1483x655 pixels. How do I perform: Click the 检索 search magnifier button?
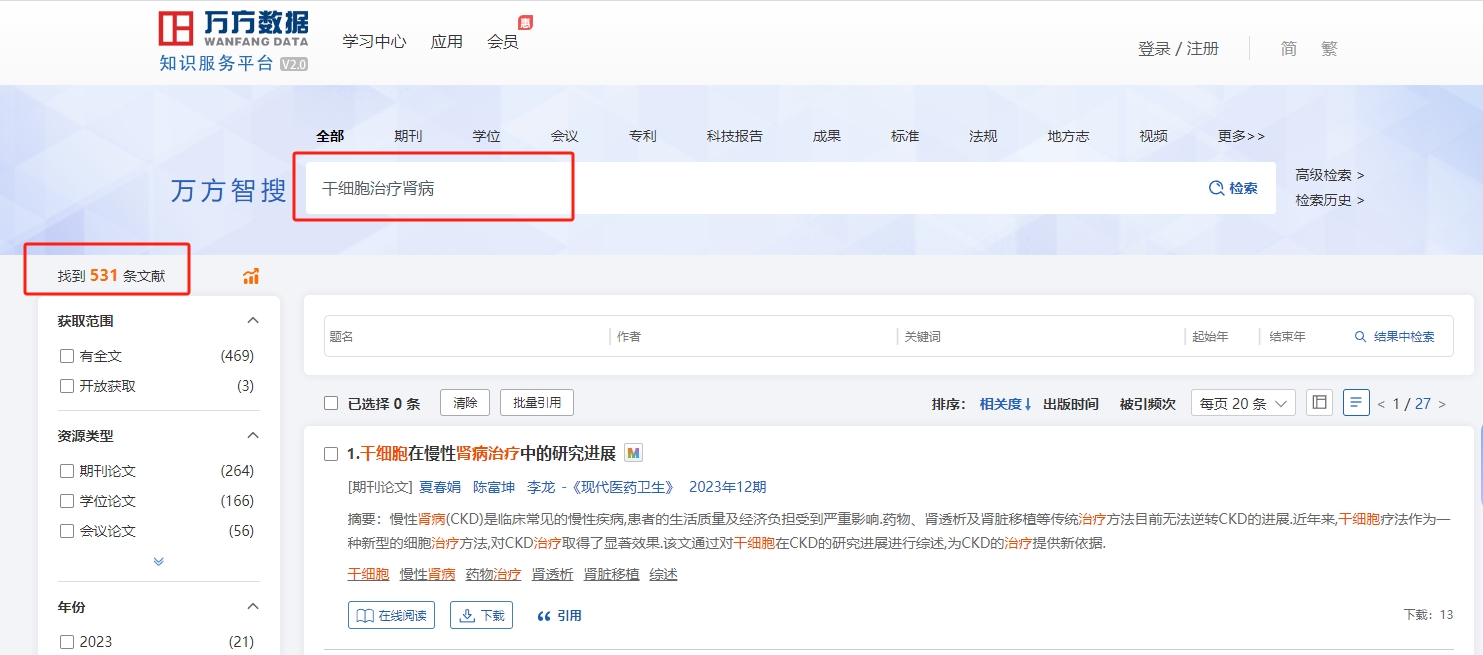1233,188
